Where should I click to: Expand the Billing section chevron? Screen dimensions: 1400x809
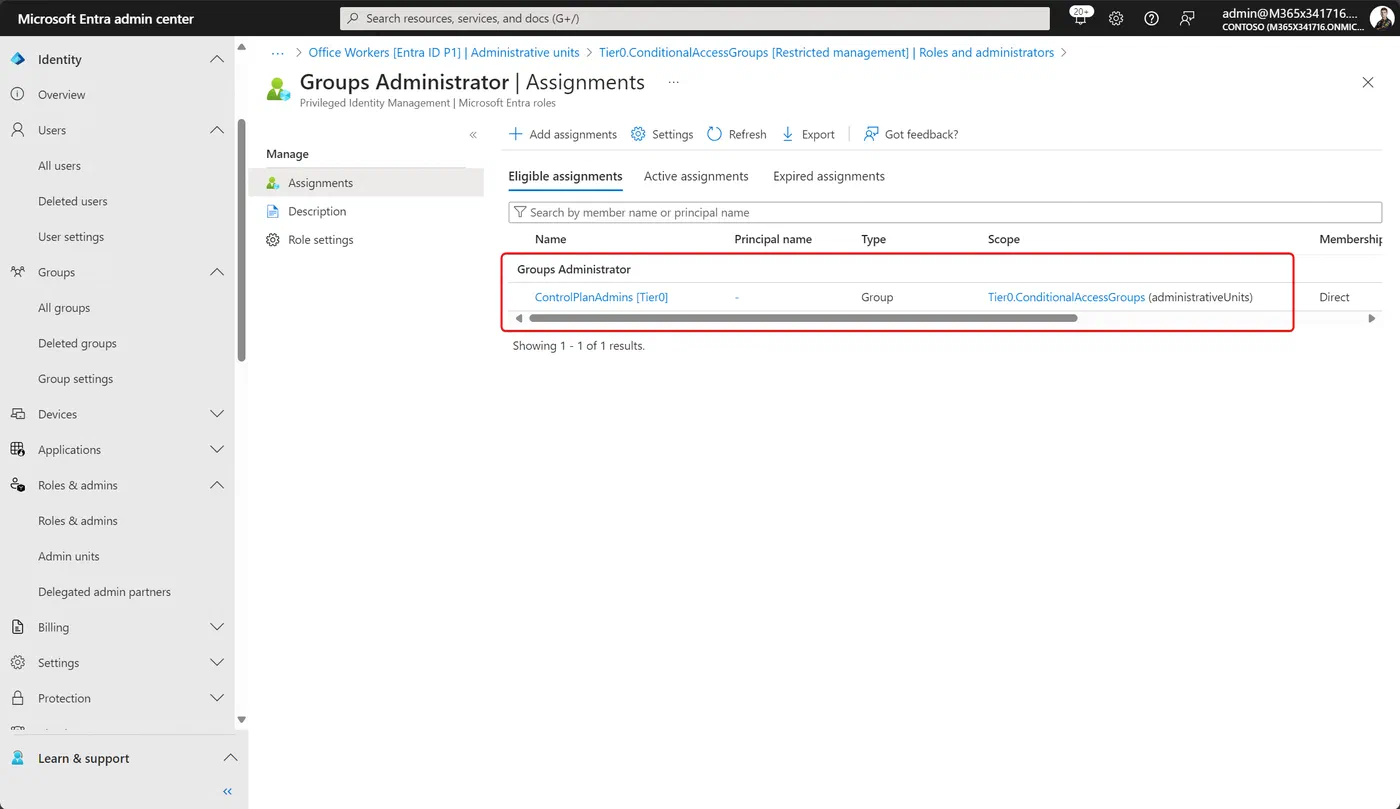tap(217, 627)
